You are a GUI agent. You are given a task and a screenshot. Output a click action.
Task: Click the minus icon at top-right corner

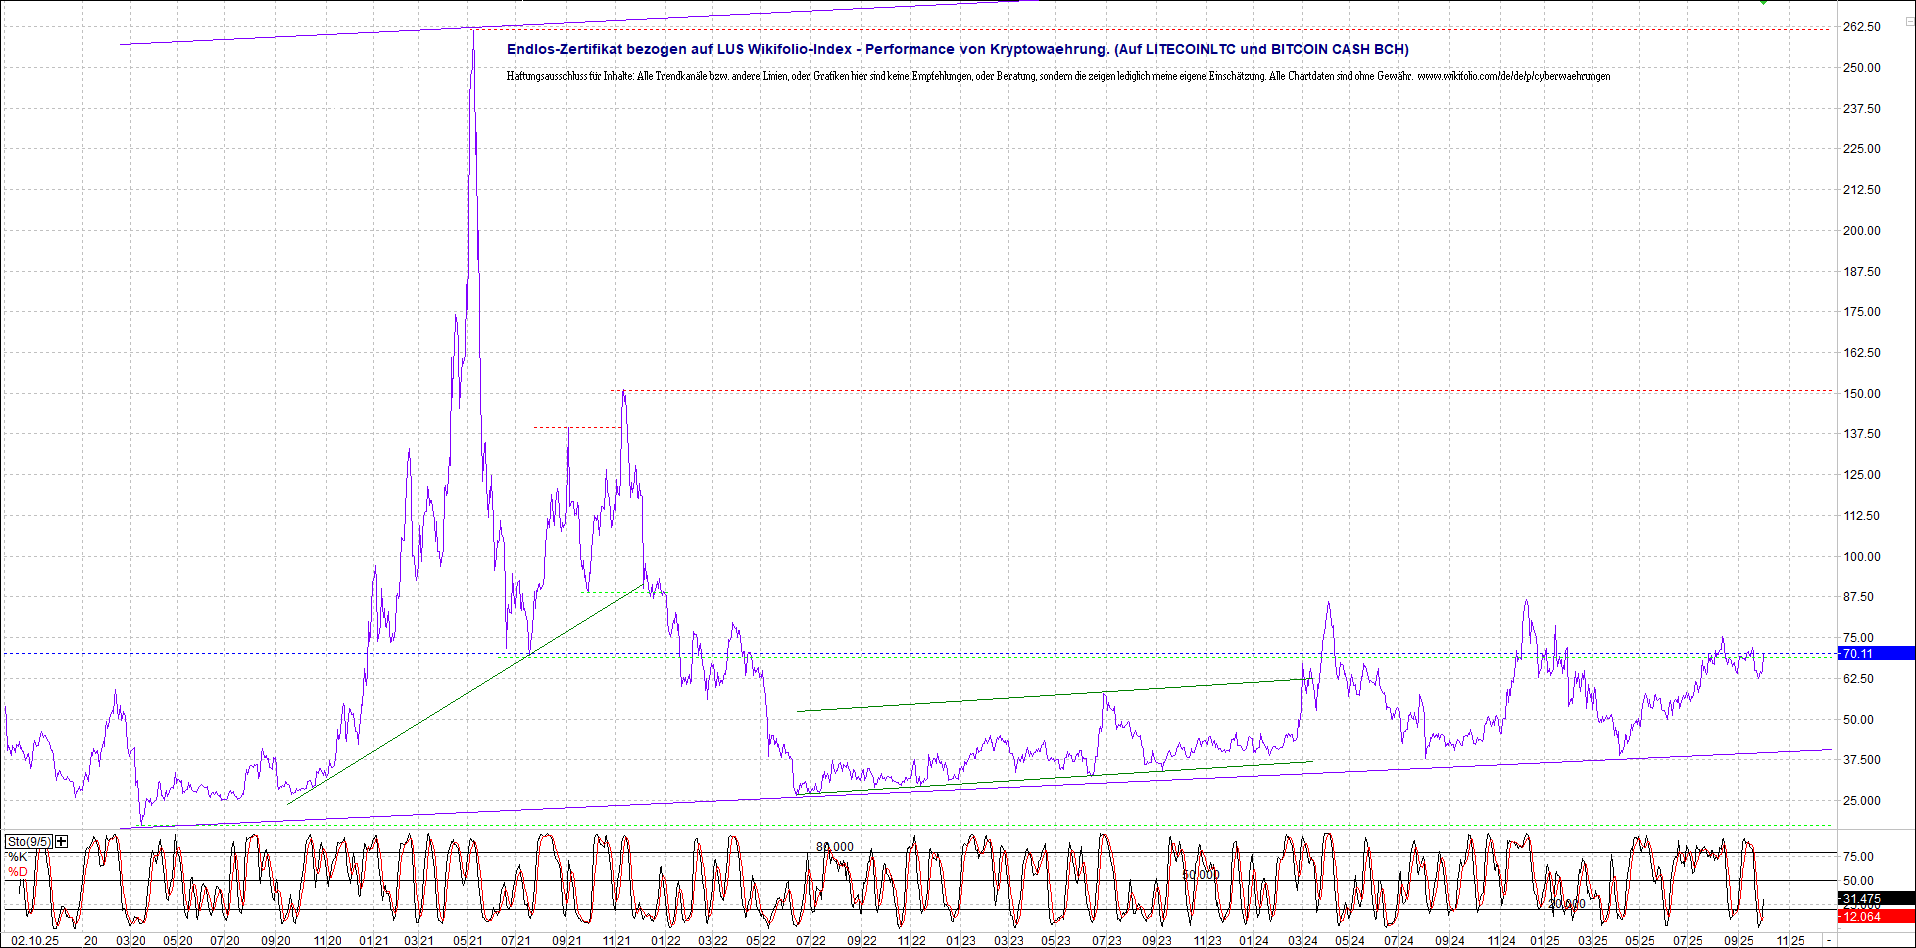1908,21
